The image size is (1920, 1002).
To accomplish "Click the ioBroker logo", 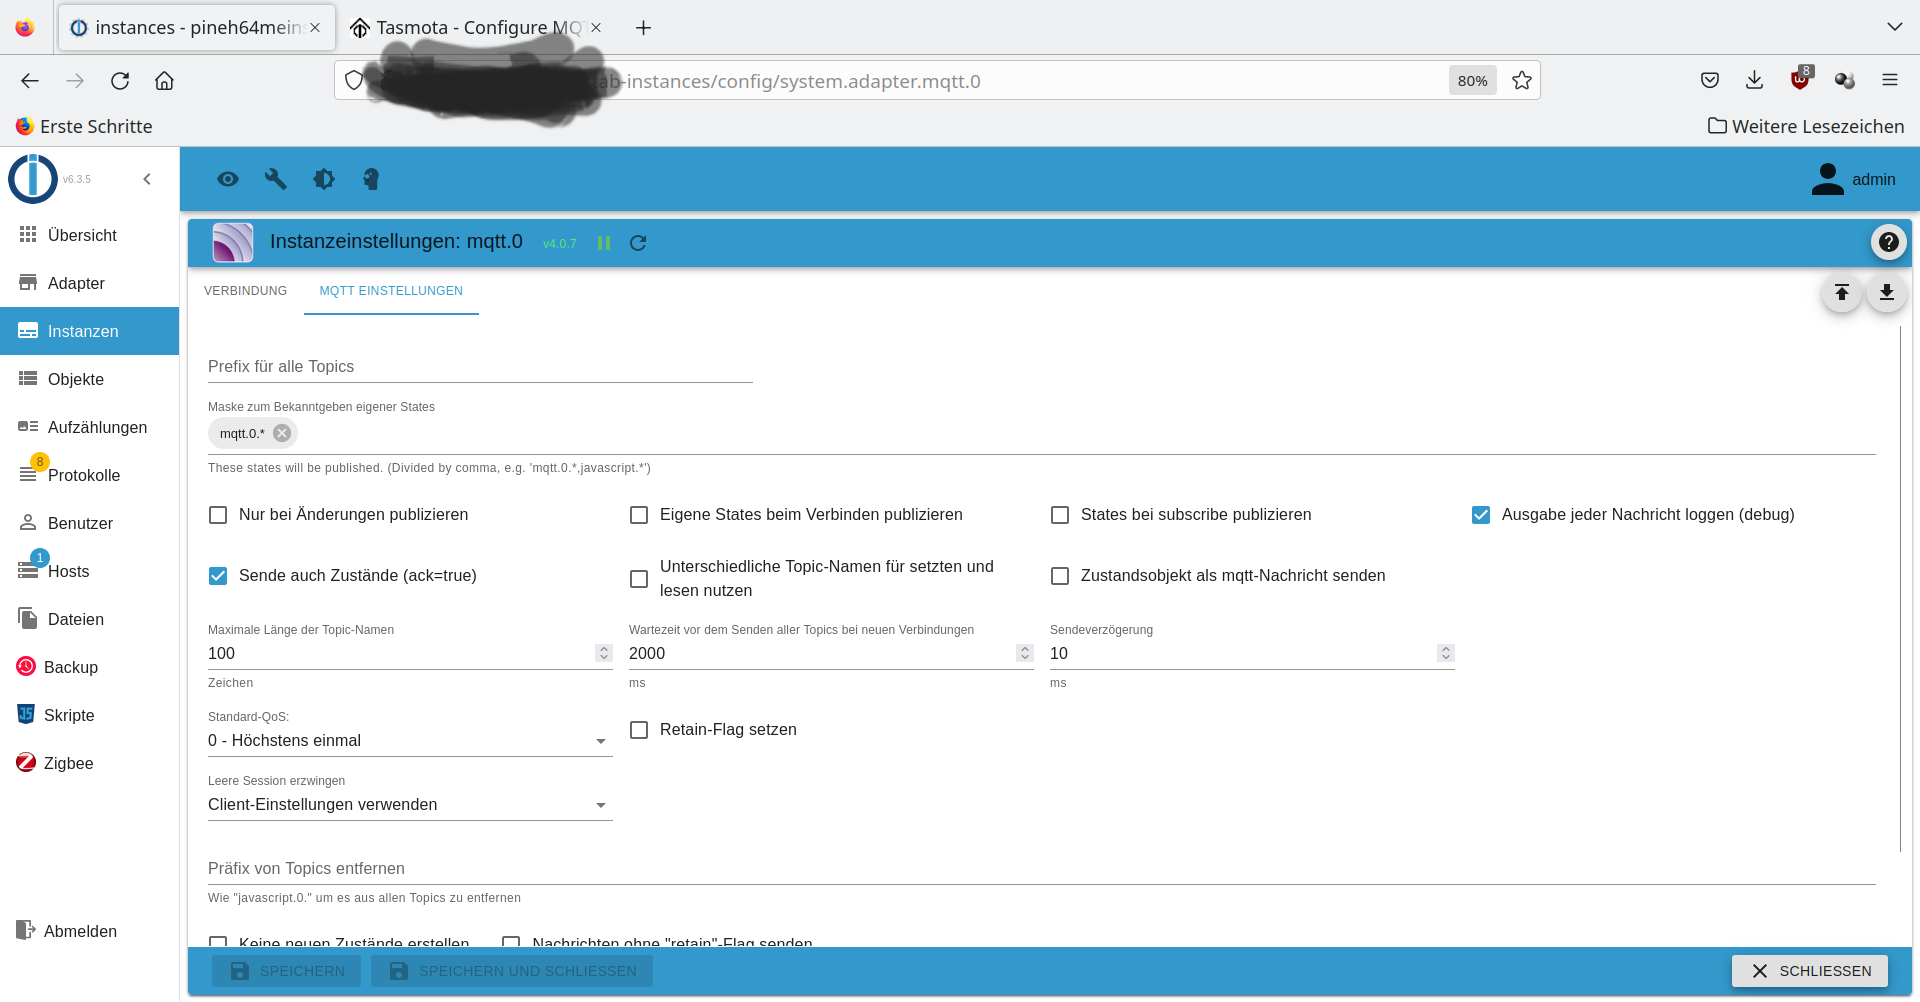I will click(33, 179).
